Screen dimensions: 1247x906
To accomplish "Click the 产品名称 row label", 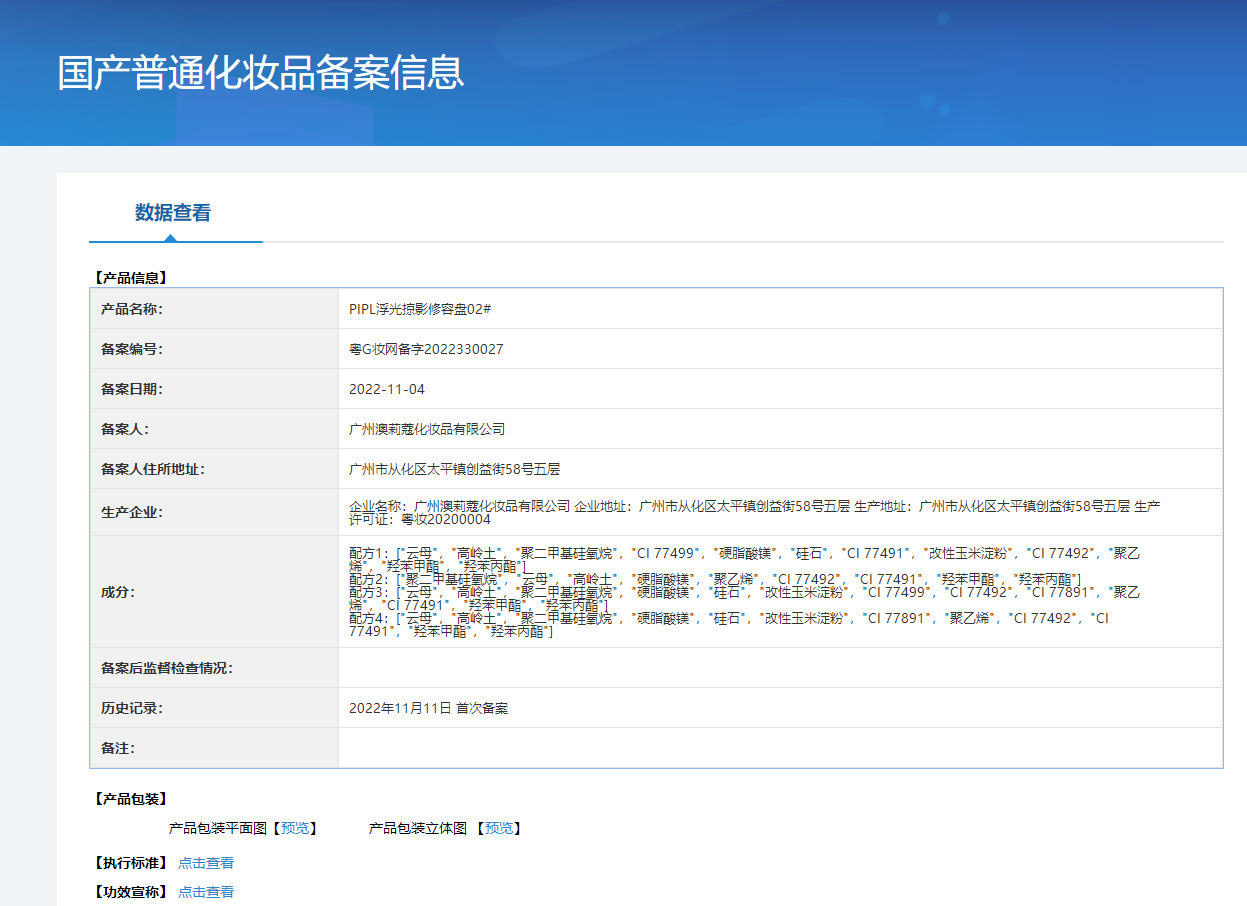I will [132, 309].
